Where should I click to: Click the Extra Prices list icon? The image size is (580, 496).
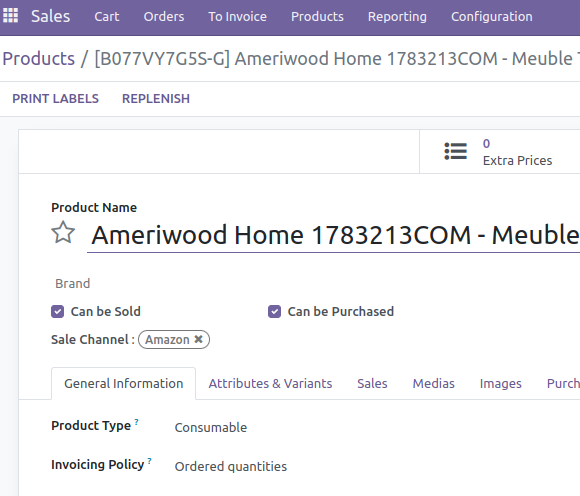click(455, 151)
